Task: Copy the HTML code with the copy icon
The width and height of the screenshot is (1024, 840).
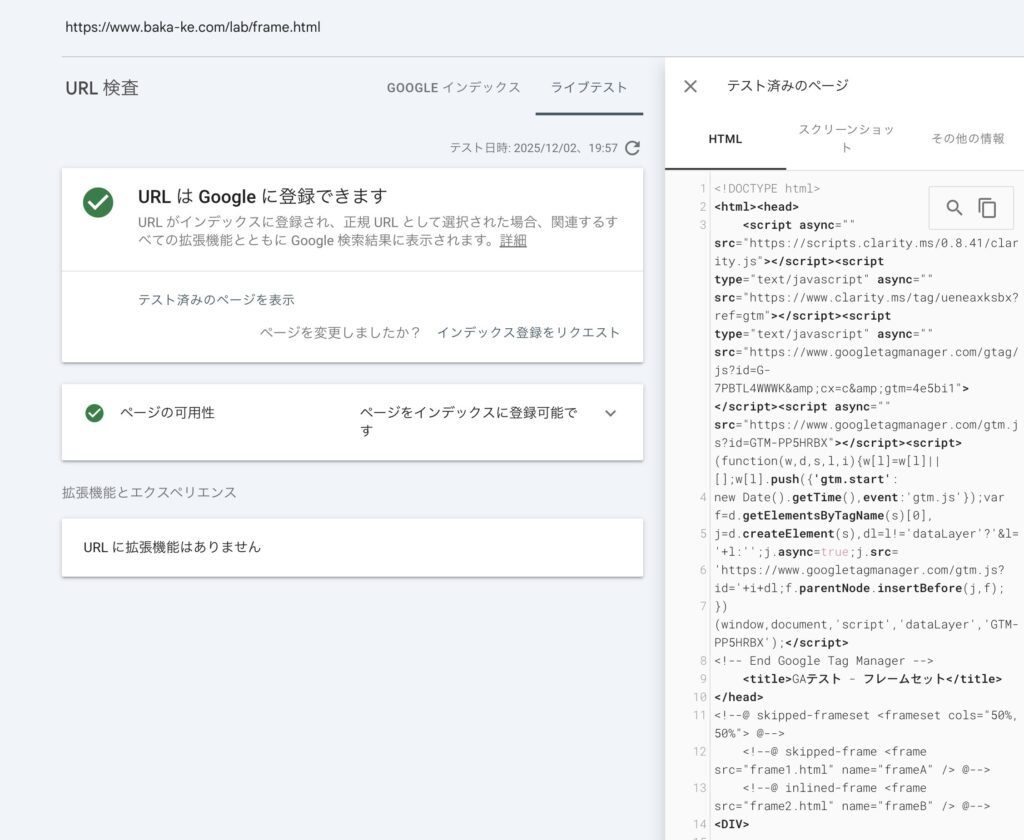Action: [x=987, y=208]
